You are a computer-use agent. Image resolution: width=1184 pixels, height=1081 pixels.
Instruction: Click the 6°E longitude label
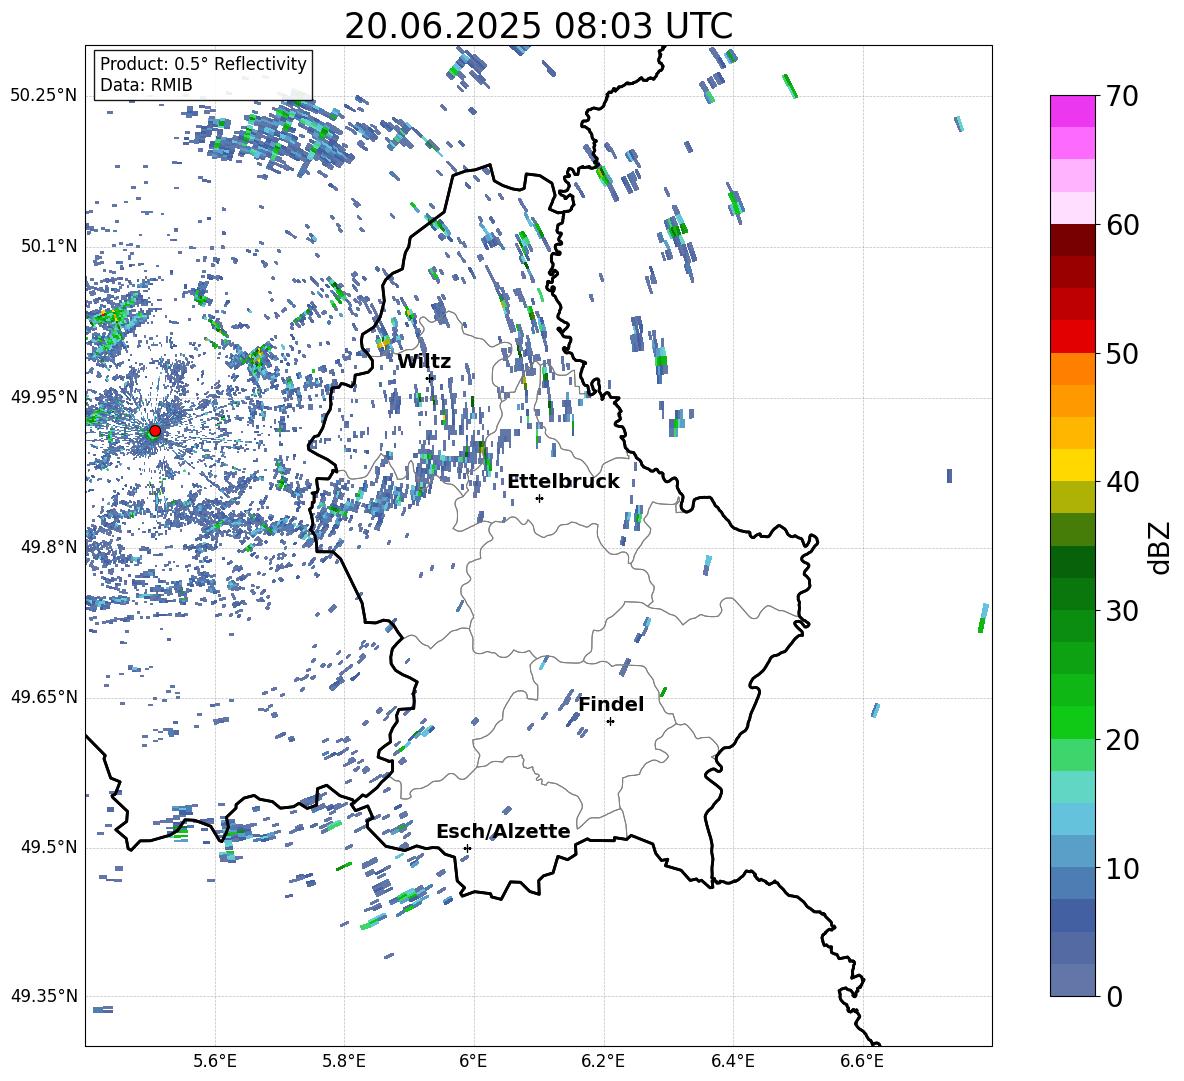click(x=473, y=1061)
